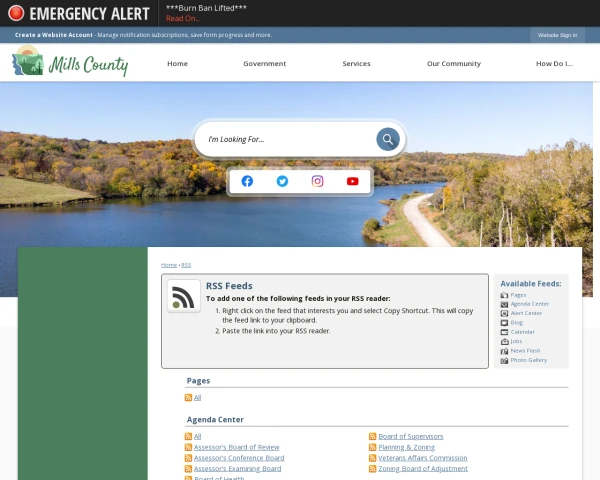Viewport: 600px width, 480px height.
Task: Open the Services menu
Action: point(356,64)
